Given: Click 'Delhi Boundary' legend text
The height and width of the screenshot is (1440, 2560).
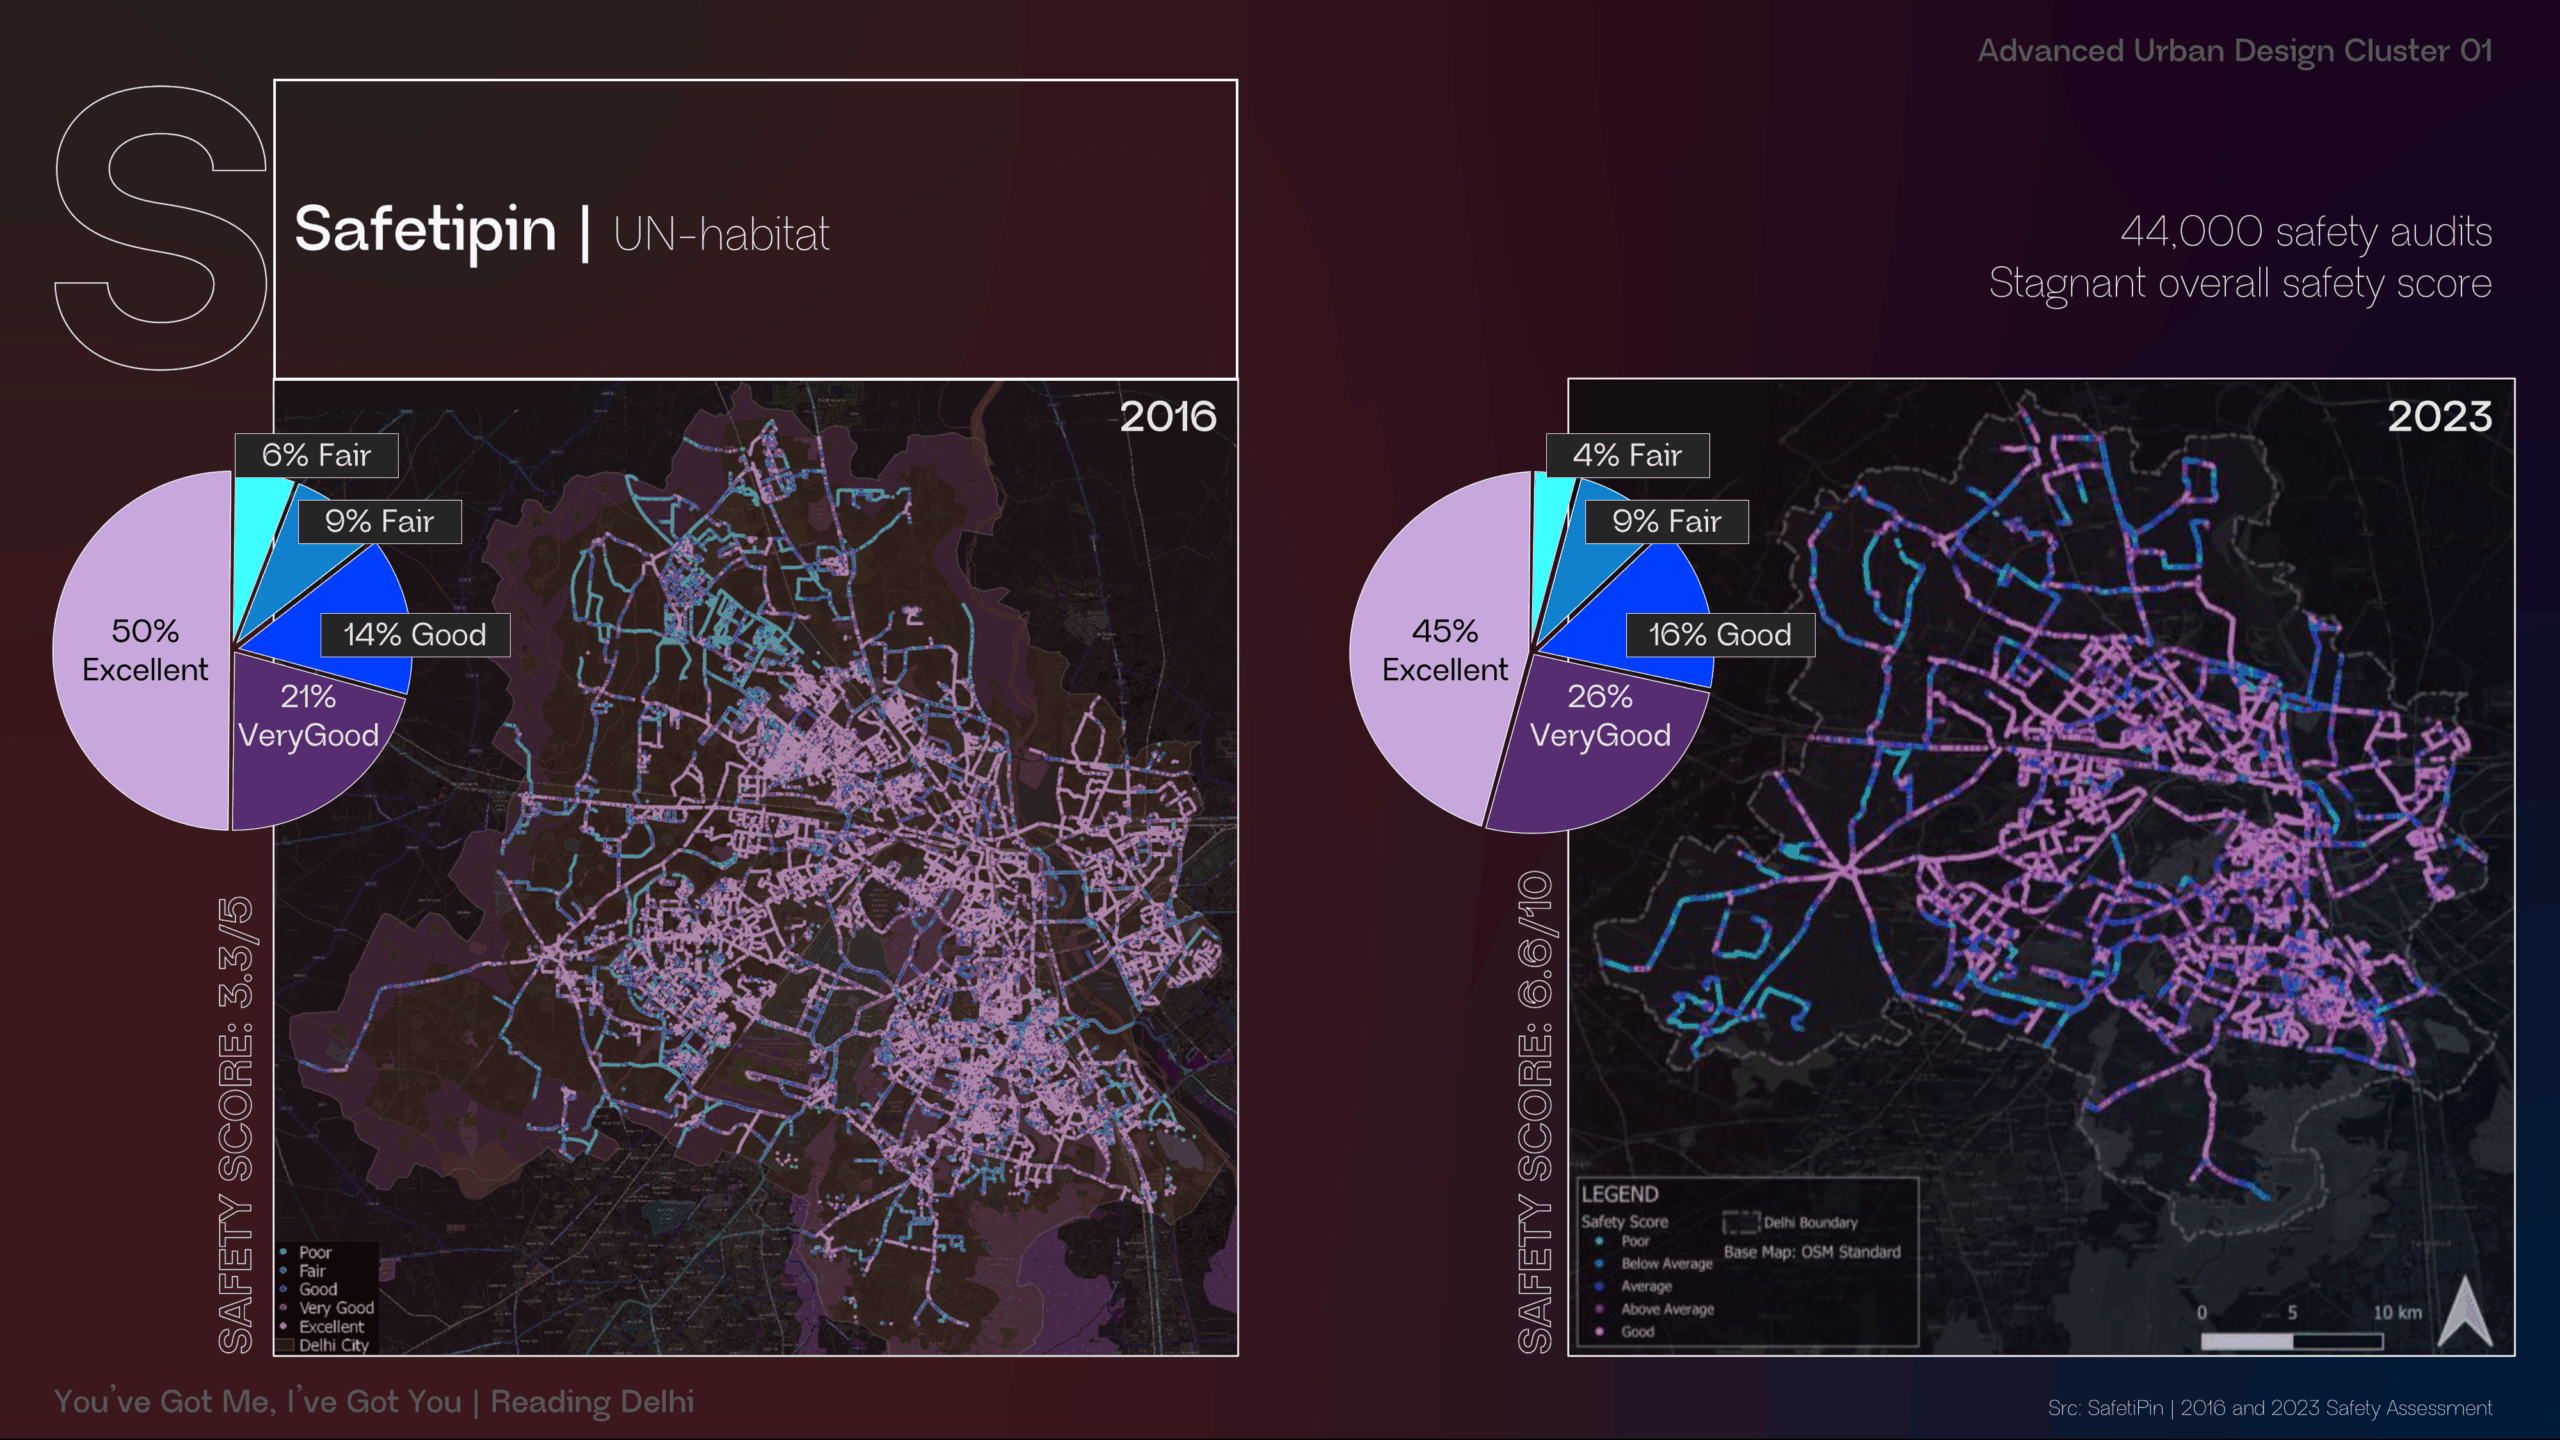Looking at the screenshot, I should (x=1810, y=1222).
